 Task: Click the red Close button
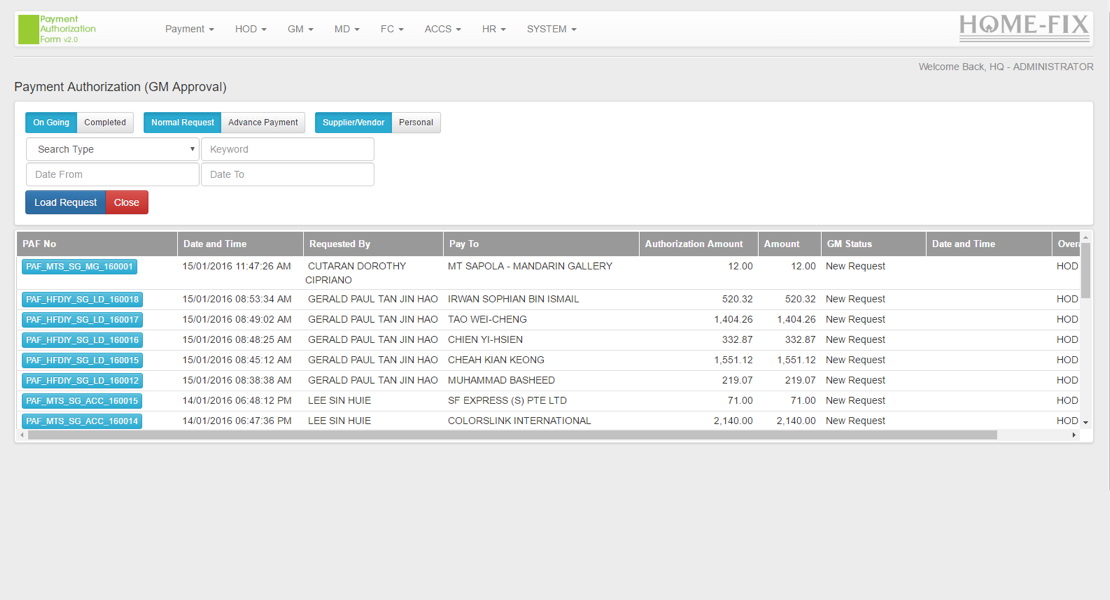coord(126,202)
